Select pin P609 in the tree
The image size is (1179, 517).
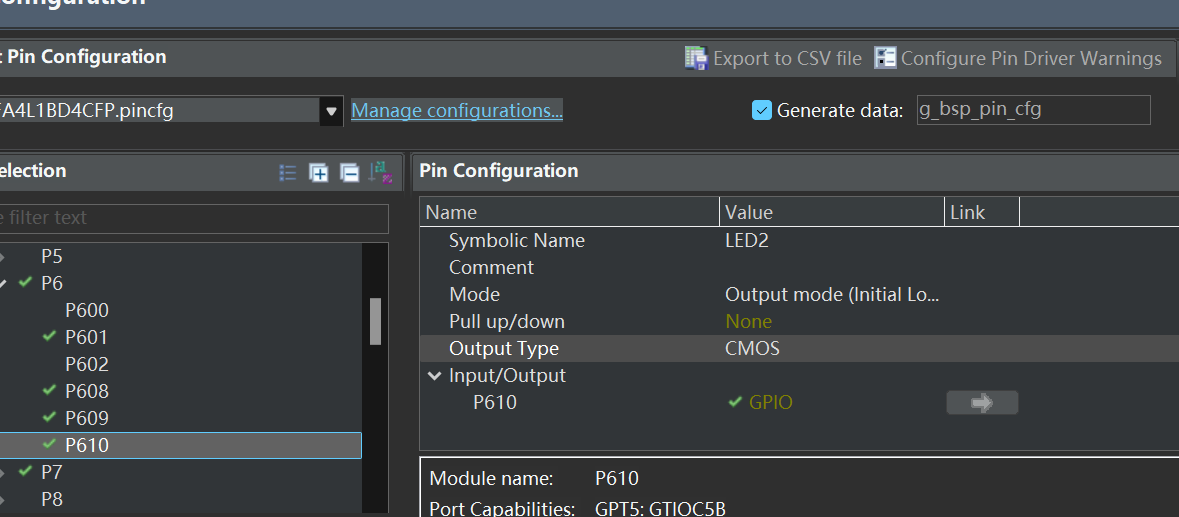pyautogui.click(x=86, y=419)
